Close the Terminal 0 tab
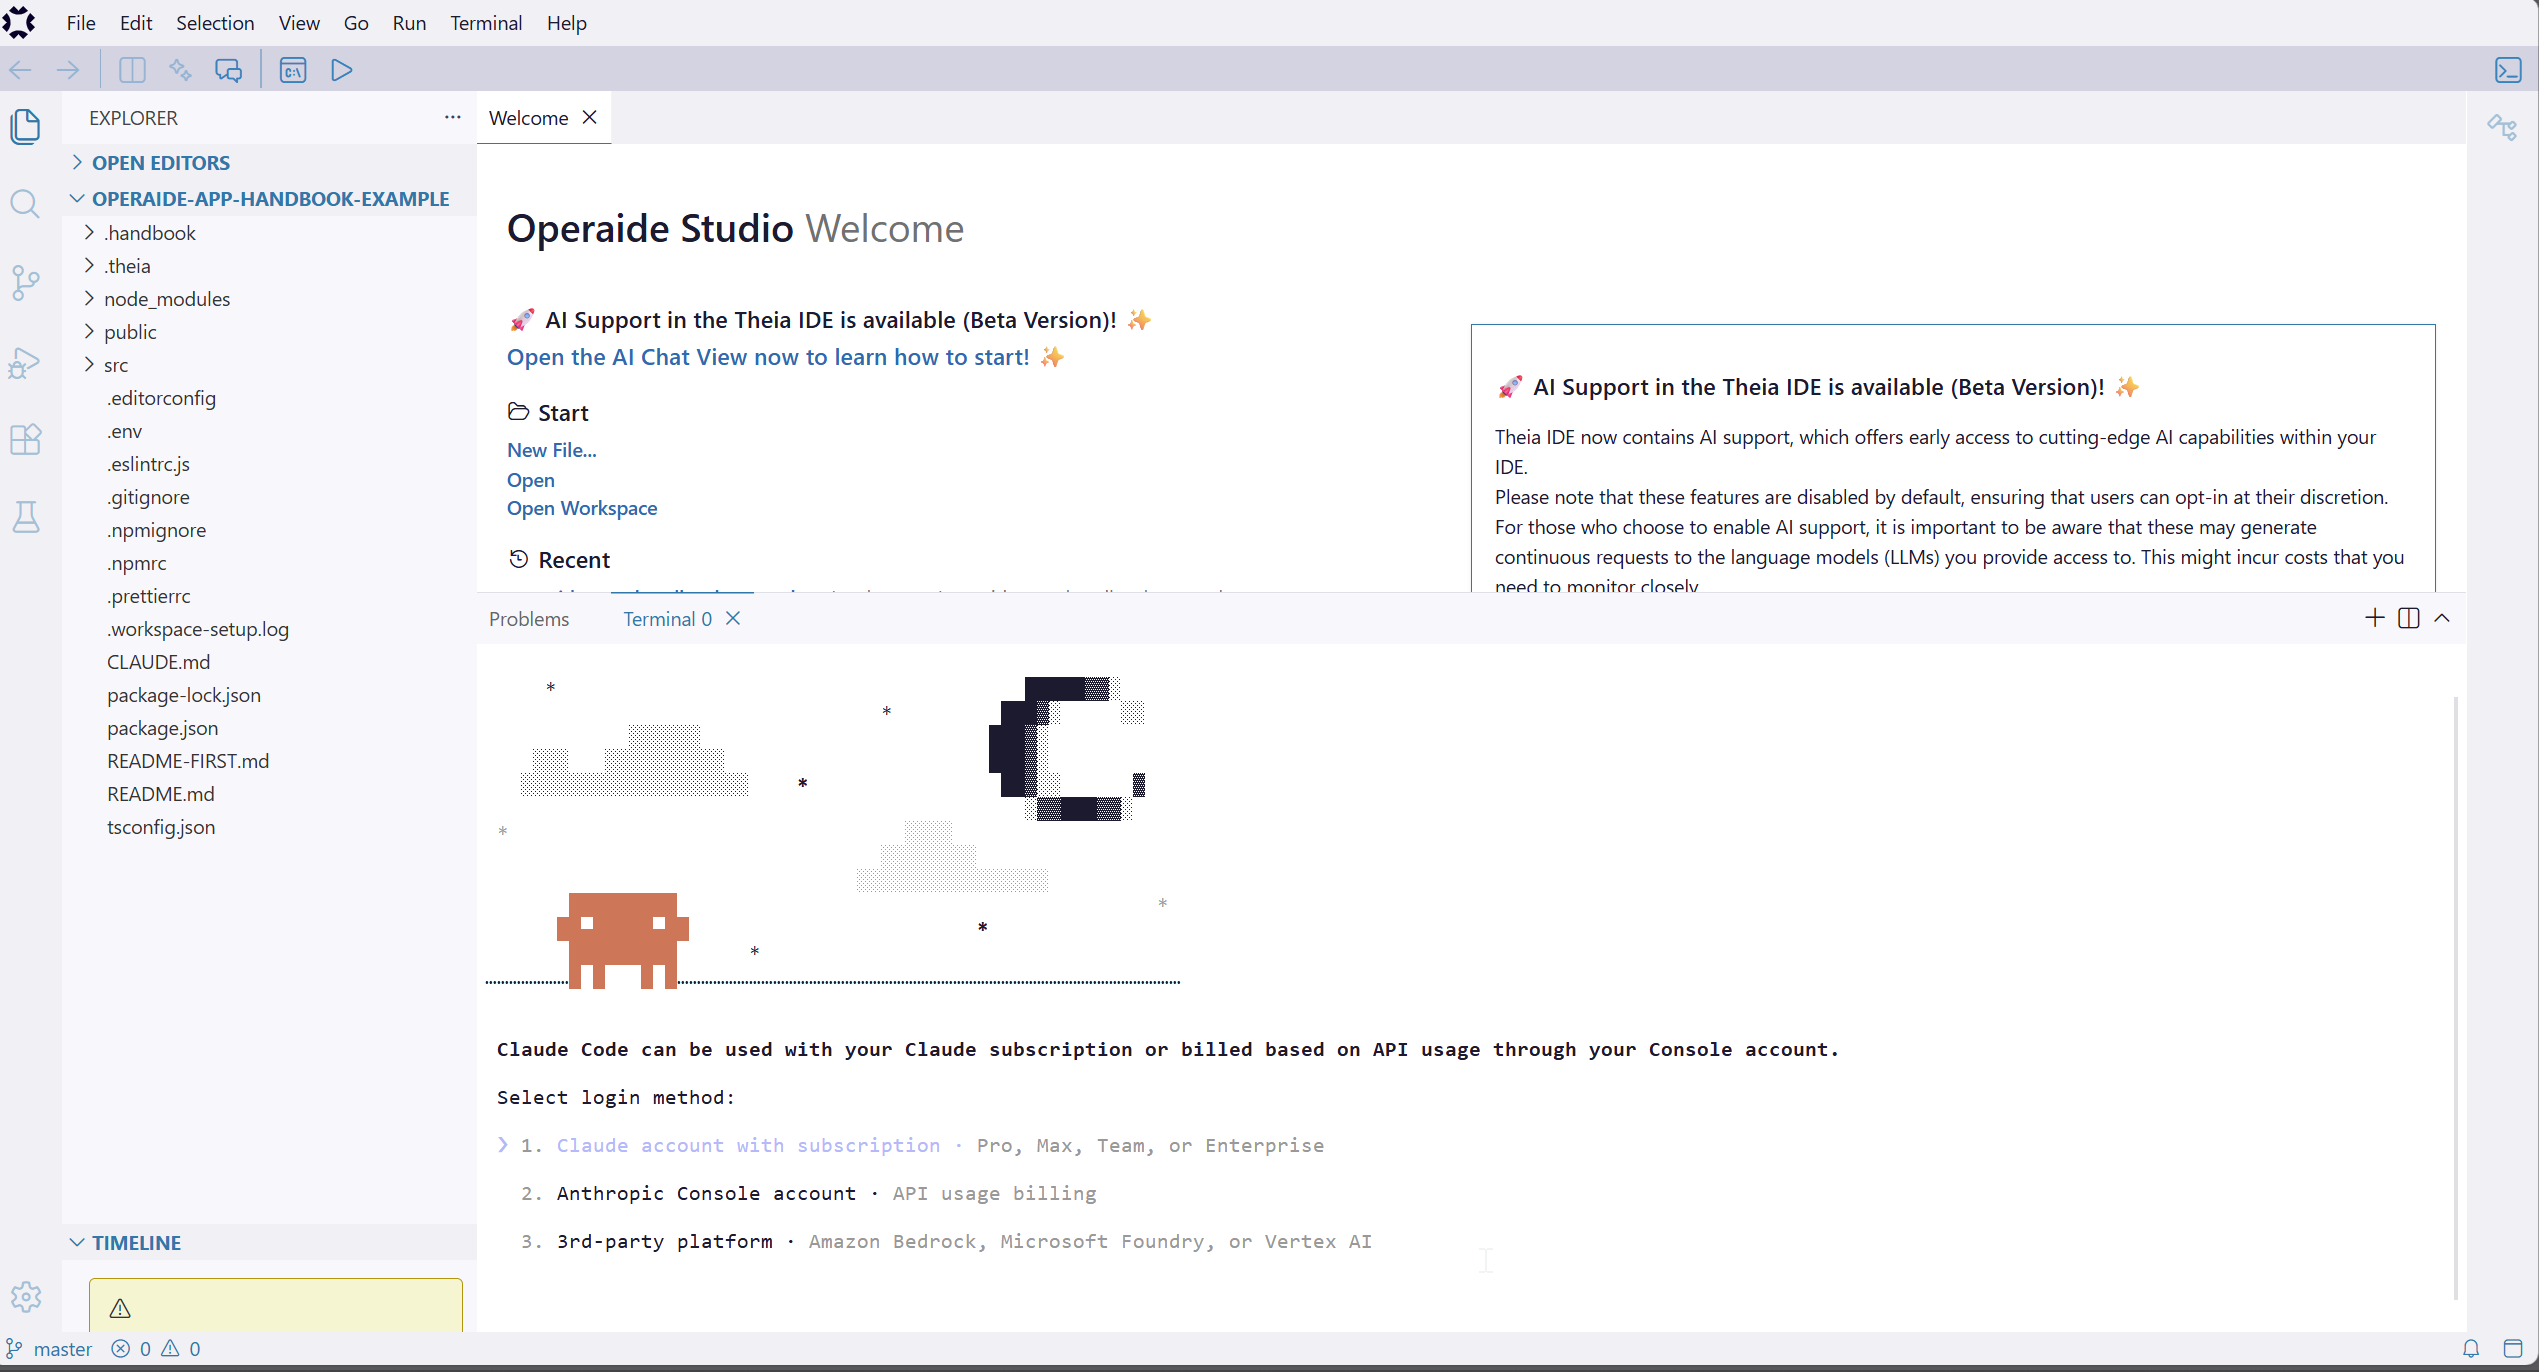Screen dimensions: 2539x1372 point(733,618)
